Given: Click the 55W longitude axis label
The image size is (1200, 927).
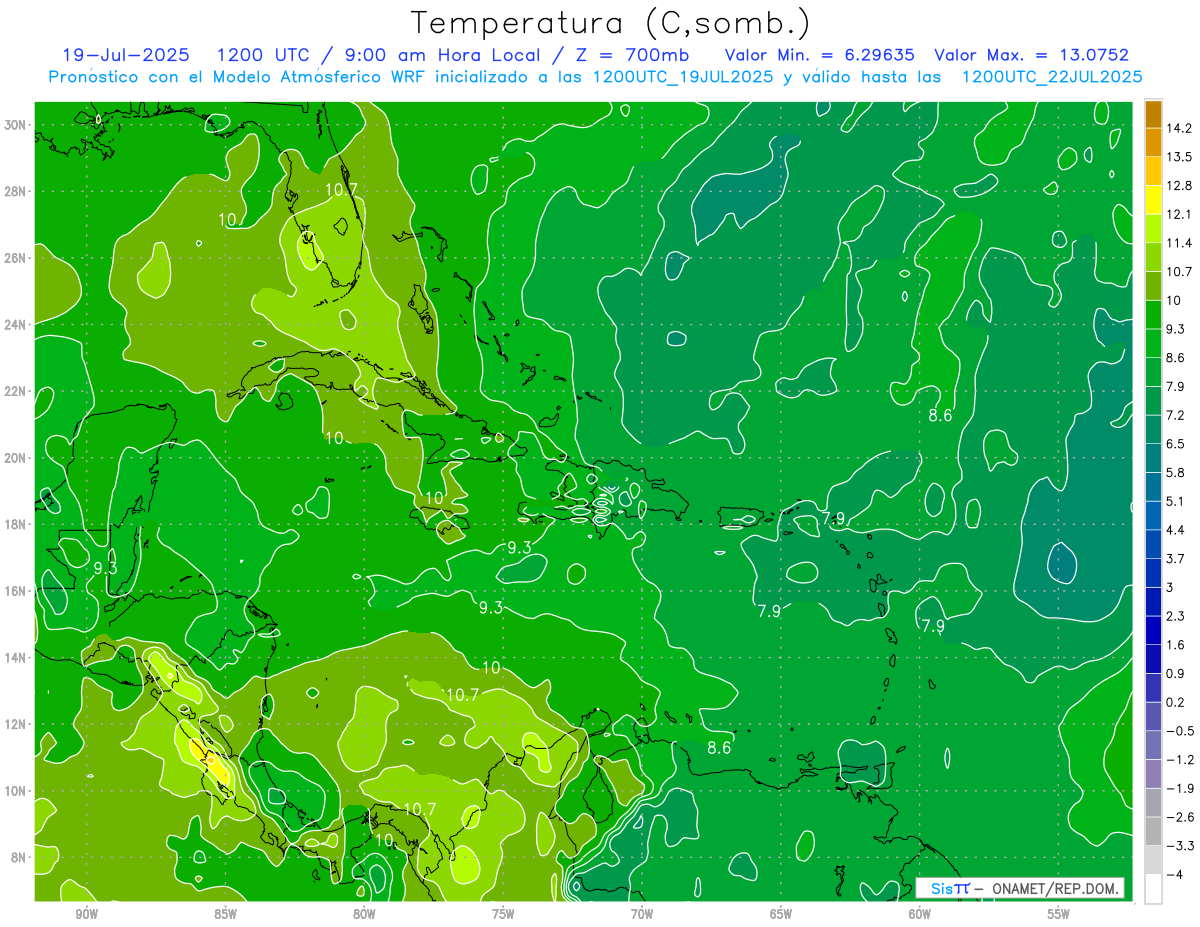Looking at the screenshot, I should pyautogui.click(x=1059, y=915).
